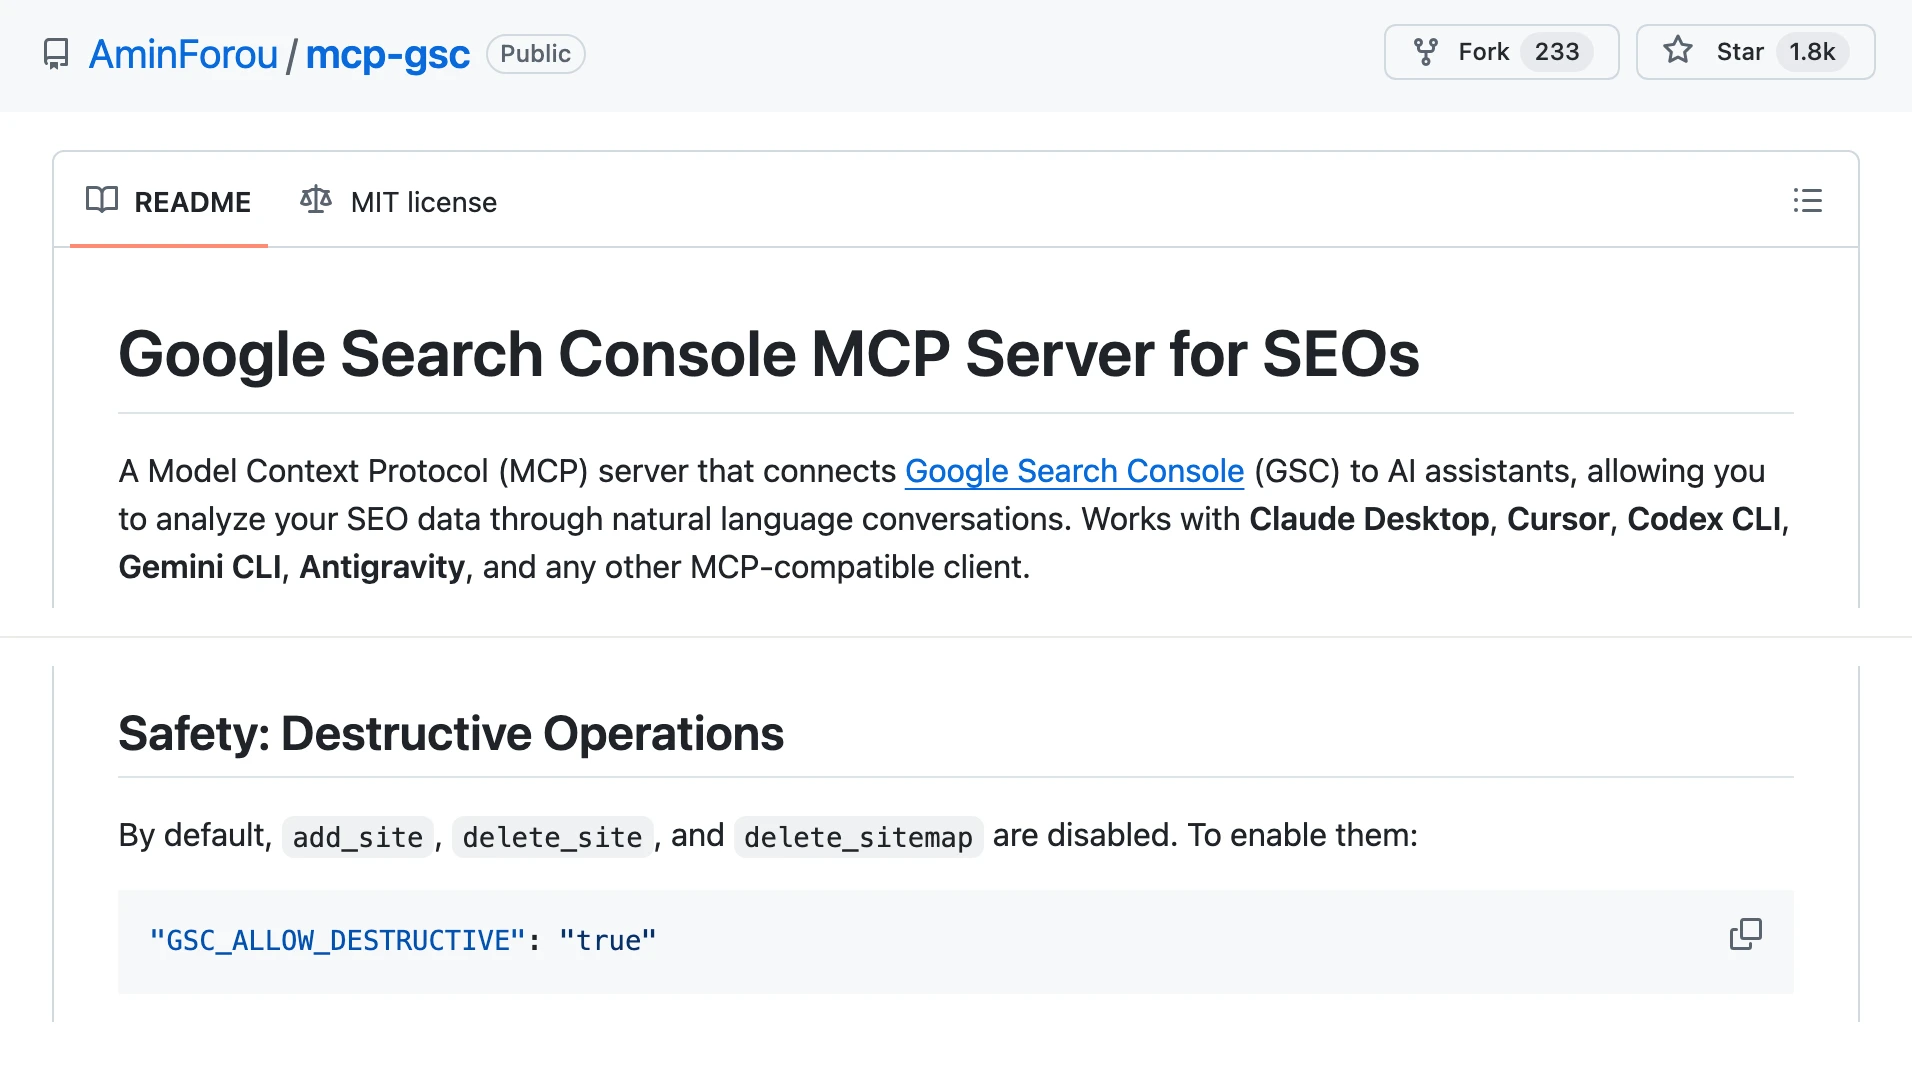1912x1066 pixels.
Task: Click the star icon
Action: point(1678,50)
